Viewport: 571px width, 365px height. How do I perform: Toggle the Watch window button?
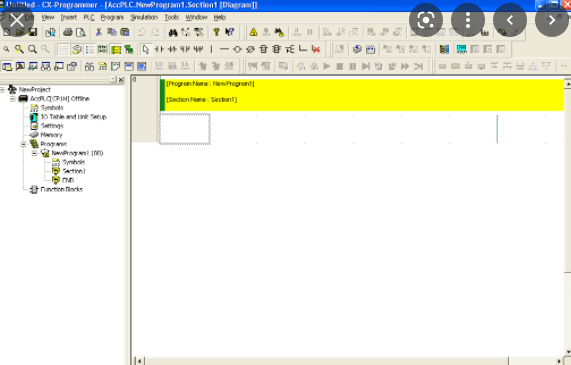(x=33, y=66)
